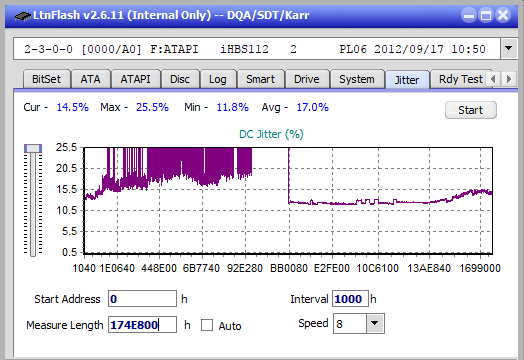Go to the Rdy Test tab
Image resolution: width=524 pixels, height=360 pixels.
461,79
